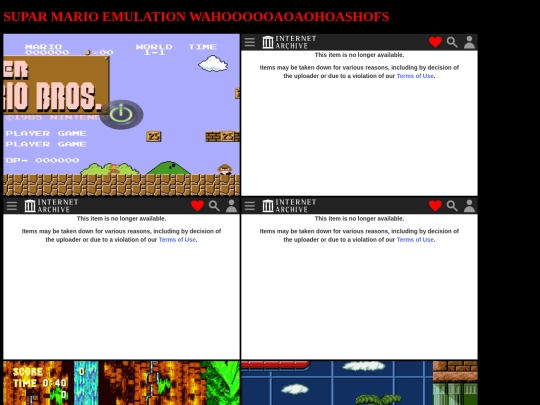The width and height of the screenshot is (540, 405).
Task: Click the red heart in top-right archive frame
Action: pos(435,42)
